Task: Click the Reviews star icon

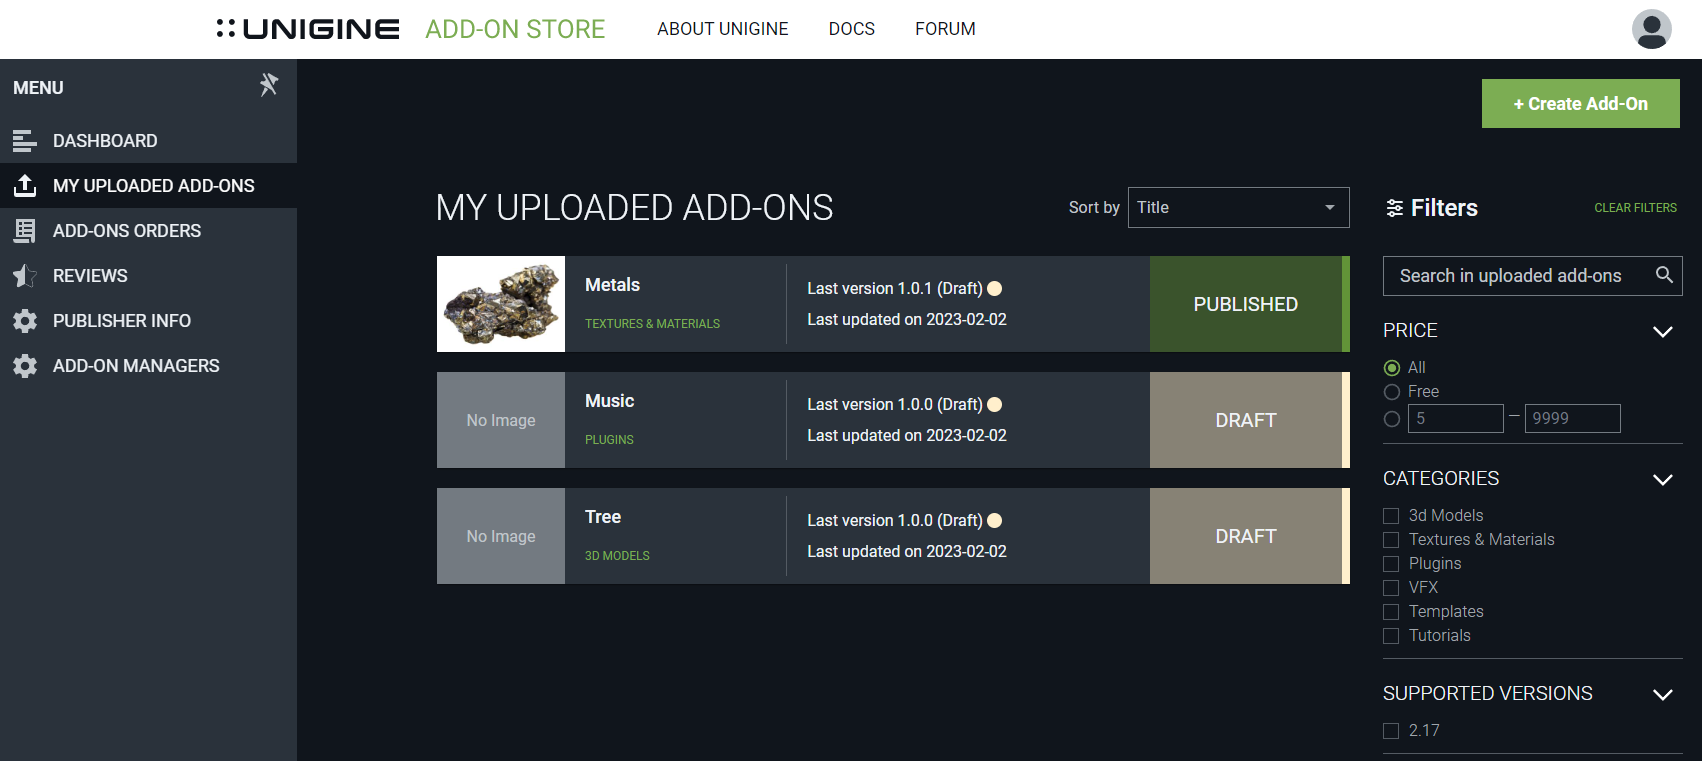Action: point(25,276)
